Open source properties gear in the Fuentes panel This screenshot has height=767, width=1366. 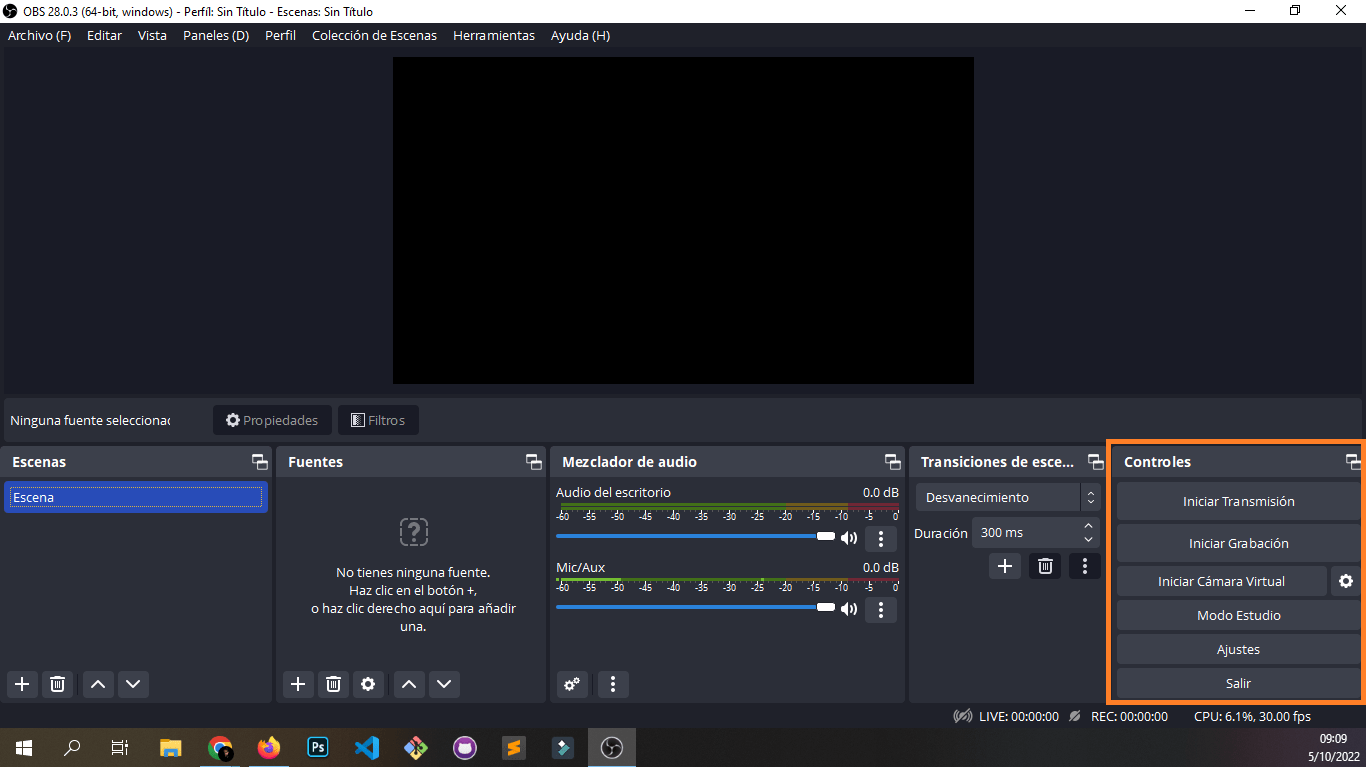[x=368, y=684]
